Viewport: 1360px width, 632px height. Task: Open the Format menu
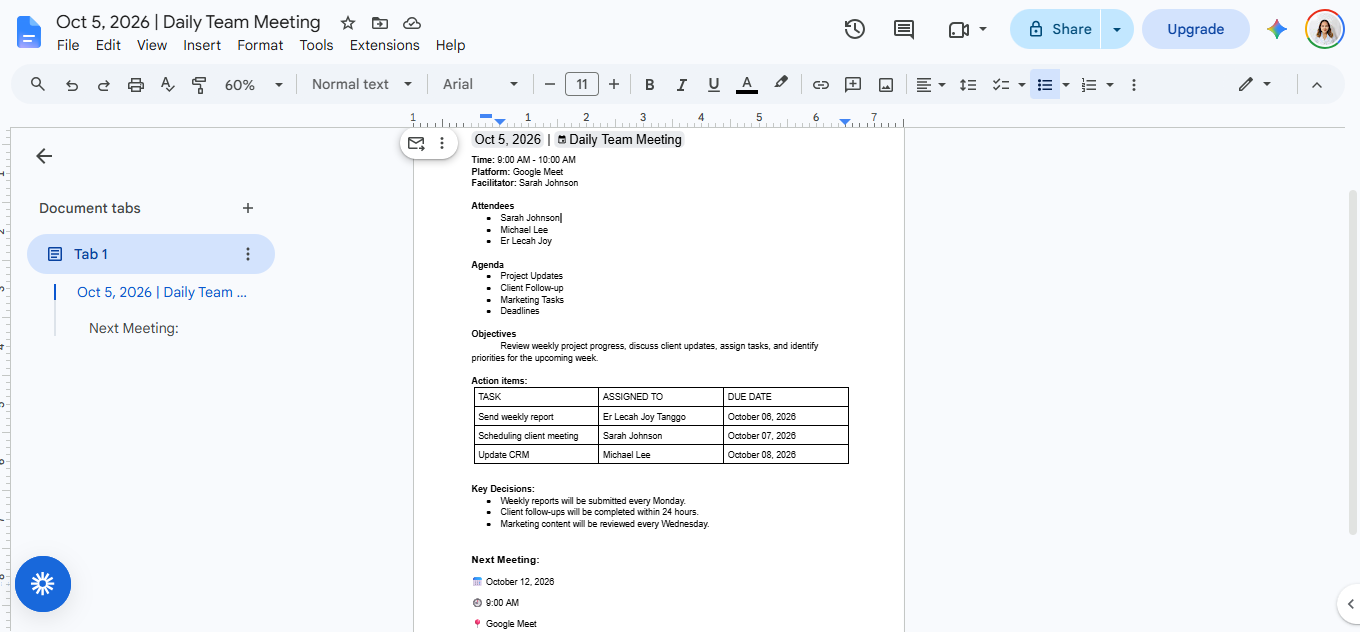pos(260,45)
